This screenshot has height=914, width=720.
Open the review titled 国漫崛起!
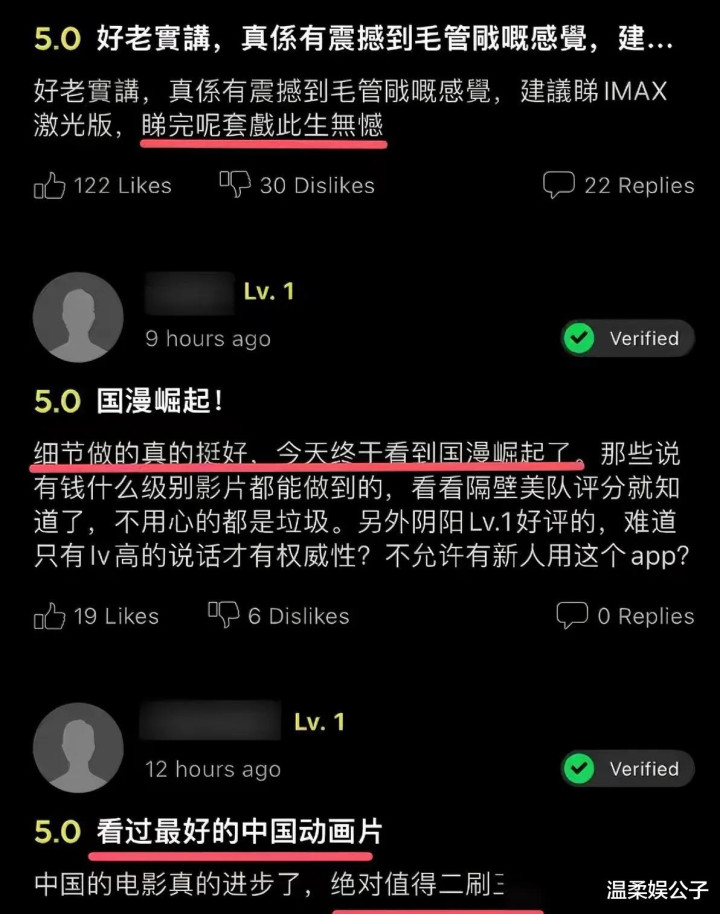[159, 401]
